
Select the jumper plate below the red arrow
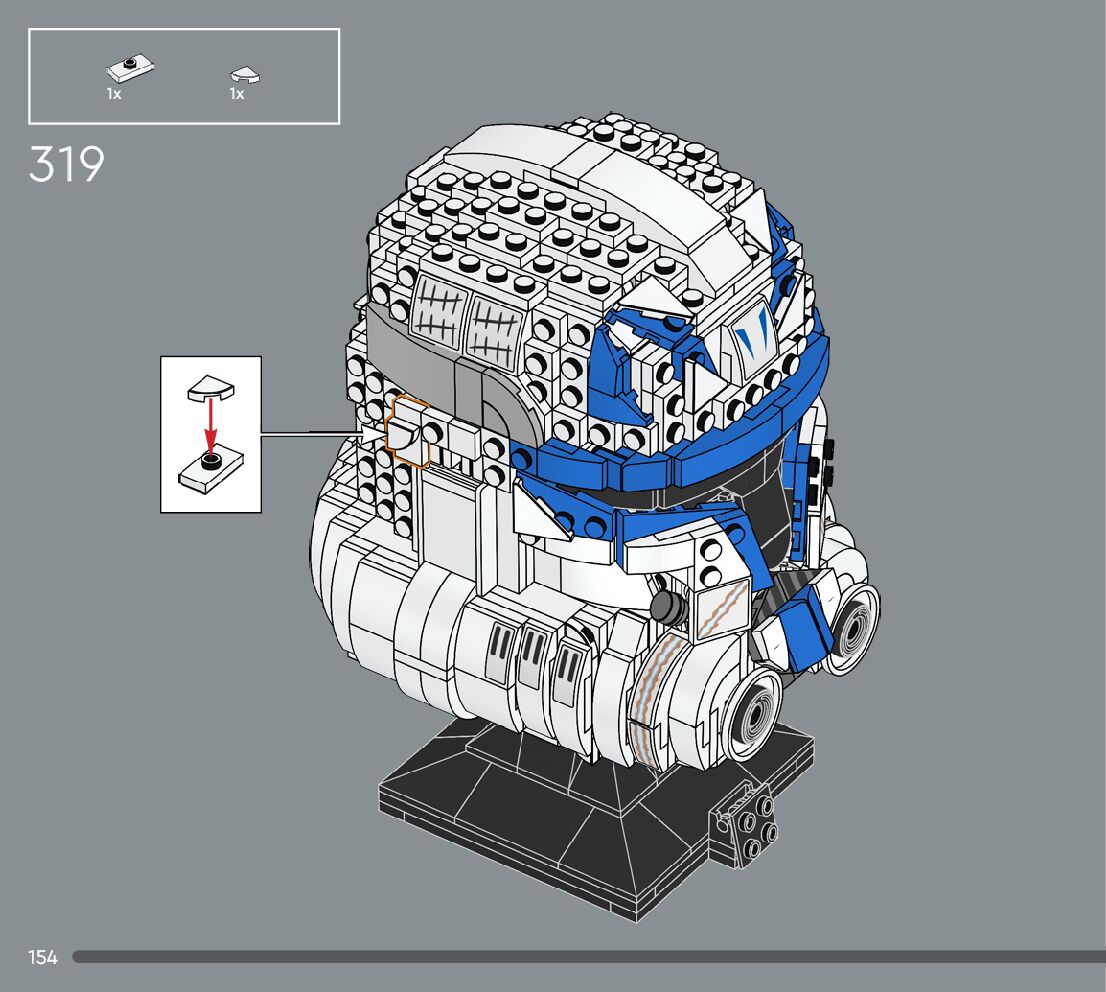pyautogui.click(x=211, y=470)
